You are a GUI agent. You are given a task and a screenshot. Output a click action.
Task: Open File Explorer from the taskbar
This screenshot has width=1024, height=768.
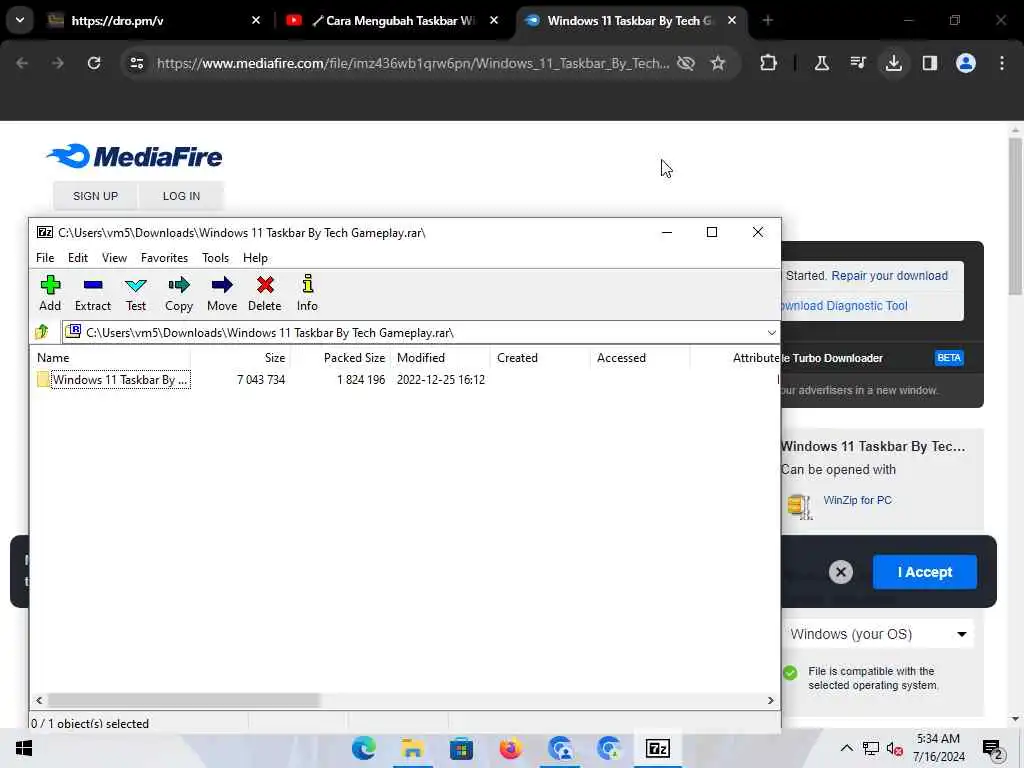point(413,748)
